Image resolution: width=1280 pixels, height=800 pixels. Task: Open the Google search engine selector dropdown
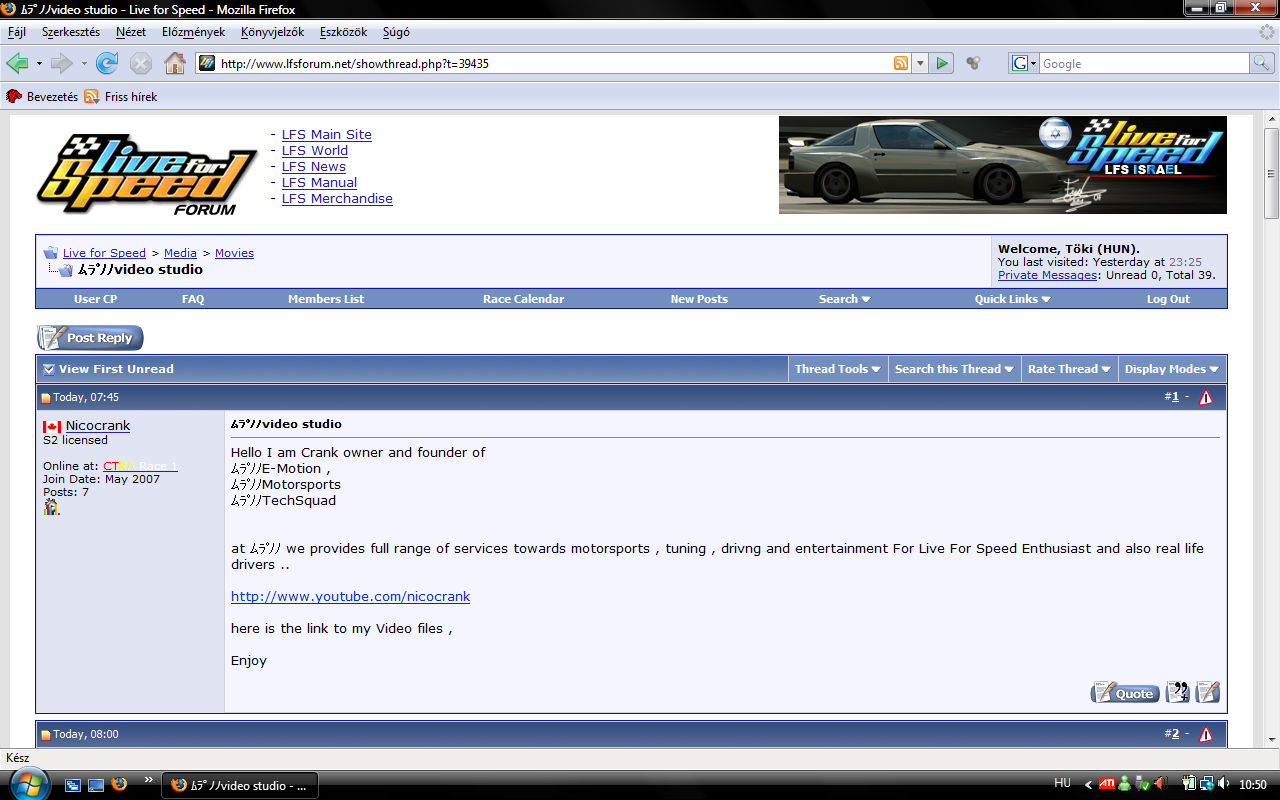1023,63
